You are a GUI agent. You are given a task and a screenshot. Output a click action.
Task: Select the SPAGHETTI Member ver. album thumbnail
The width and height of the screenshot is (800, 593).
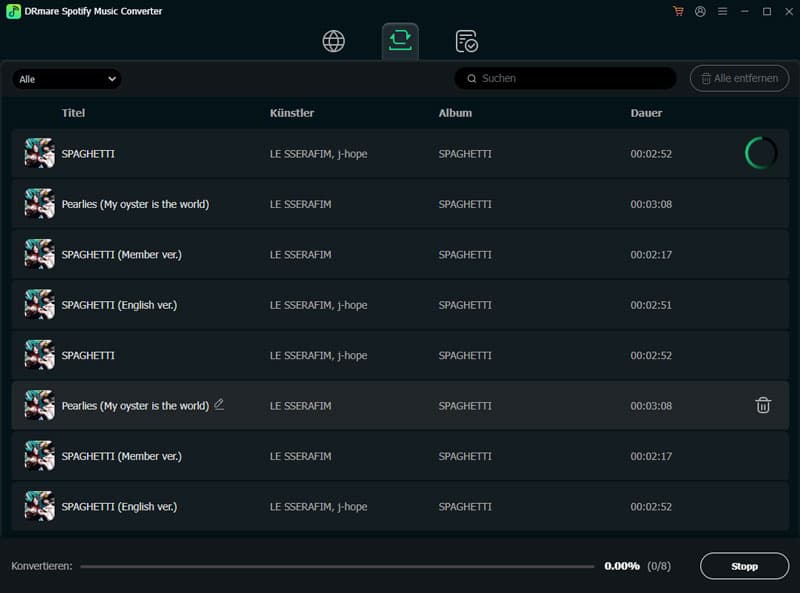pos(40,254)
